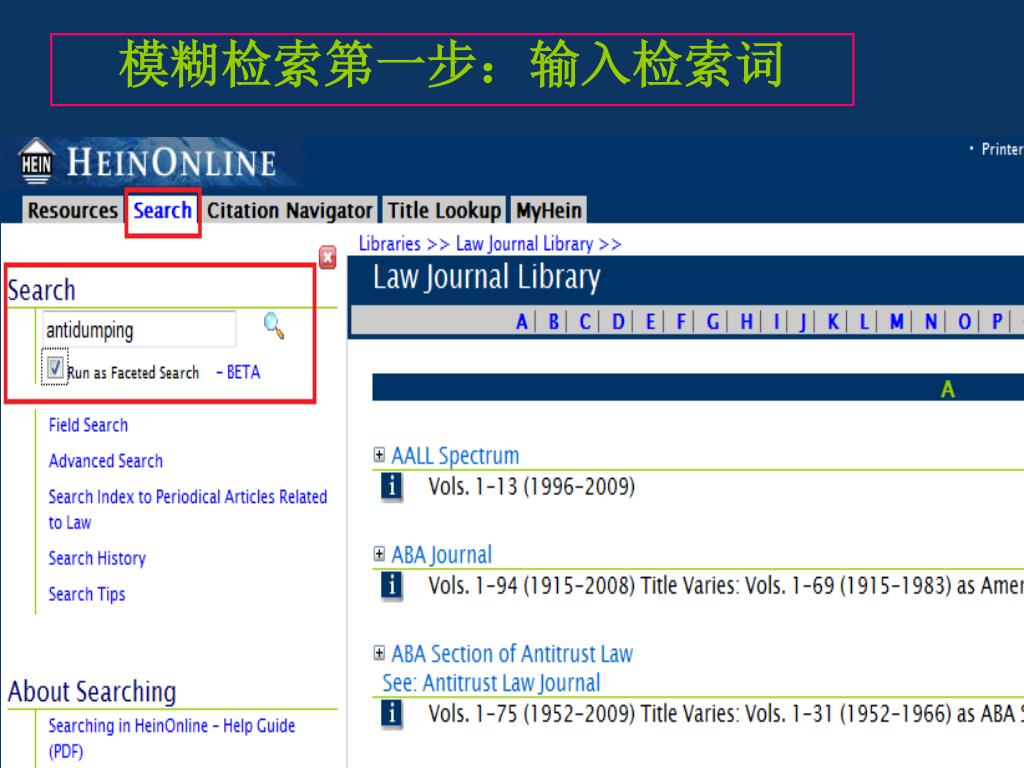The height and width of the screenshot is (768, 1024).
Task: Jump to letter H in alphabet index
Action: 746,321
